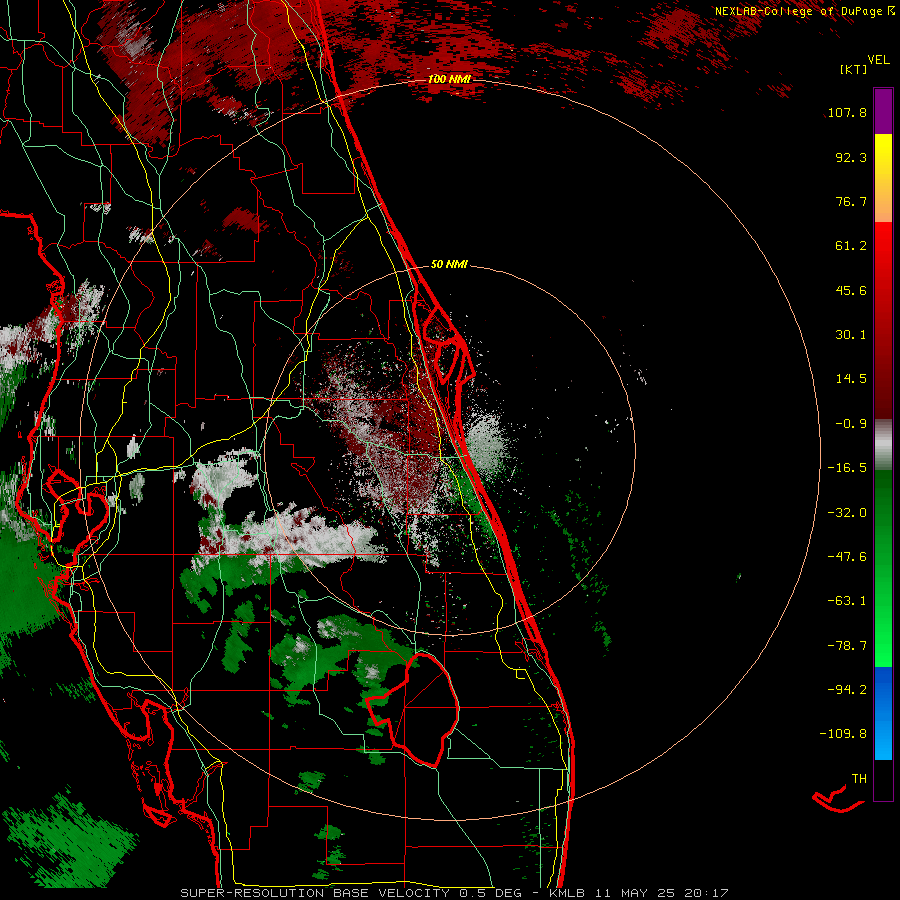900x900 pixels.
Task: Click the VEL legend title
Action: tap(878, 60)
